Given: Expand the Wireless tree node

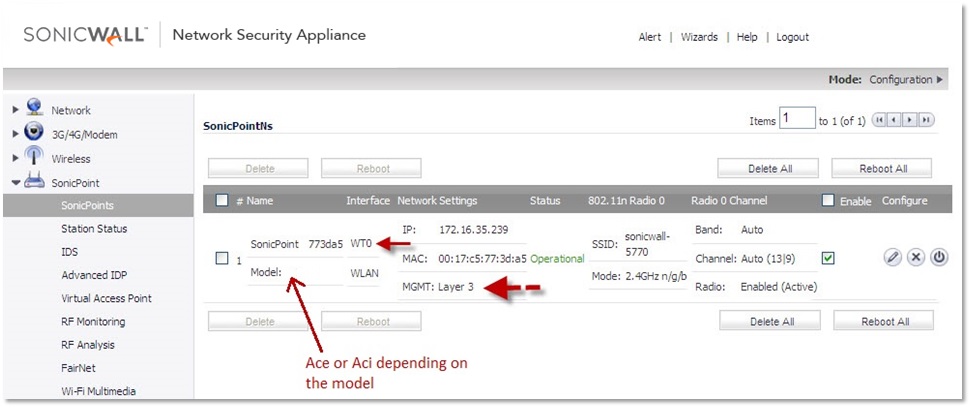Looking at the screenshot, I should (x=16, y=158).
